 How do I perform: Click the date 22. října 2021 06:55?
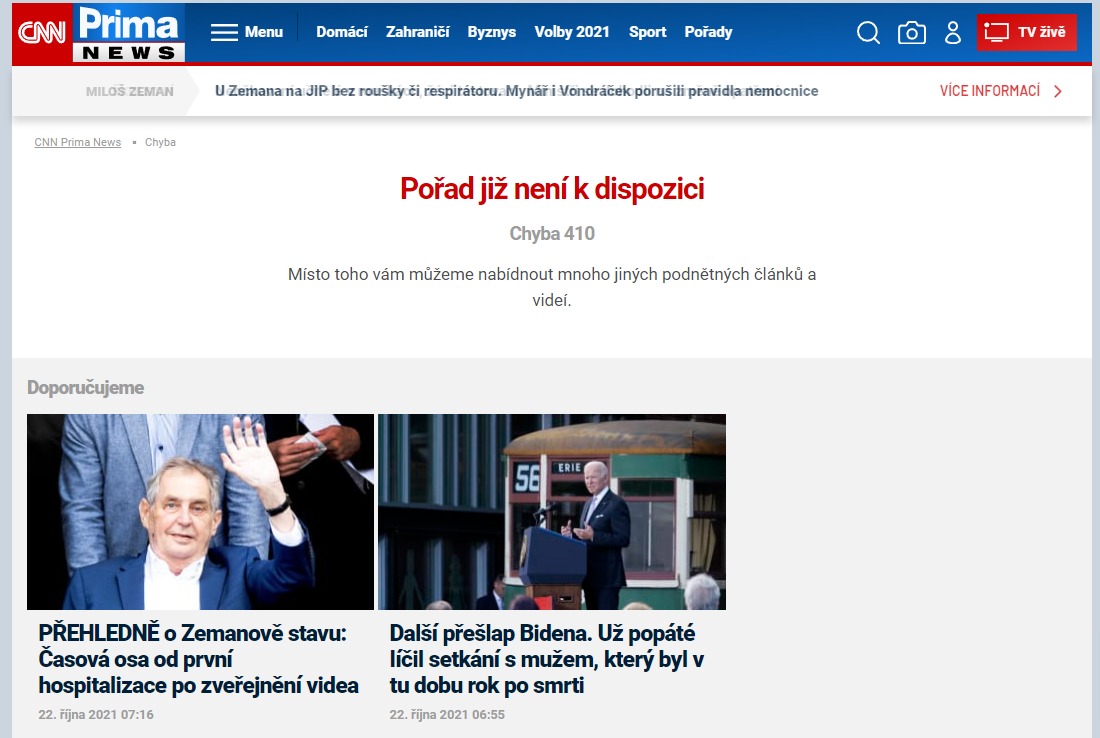point(447,715)
